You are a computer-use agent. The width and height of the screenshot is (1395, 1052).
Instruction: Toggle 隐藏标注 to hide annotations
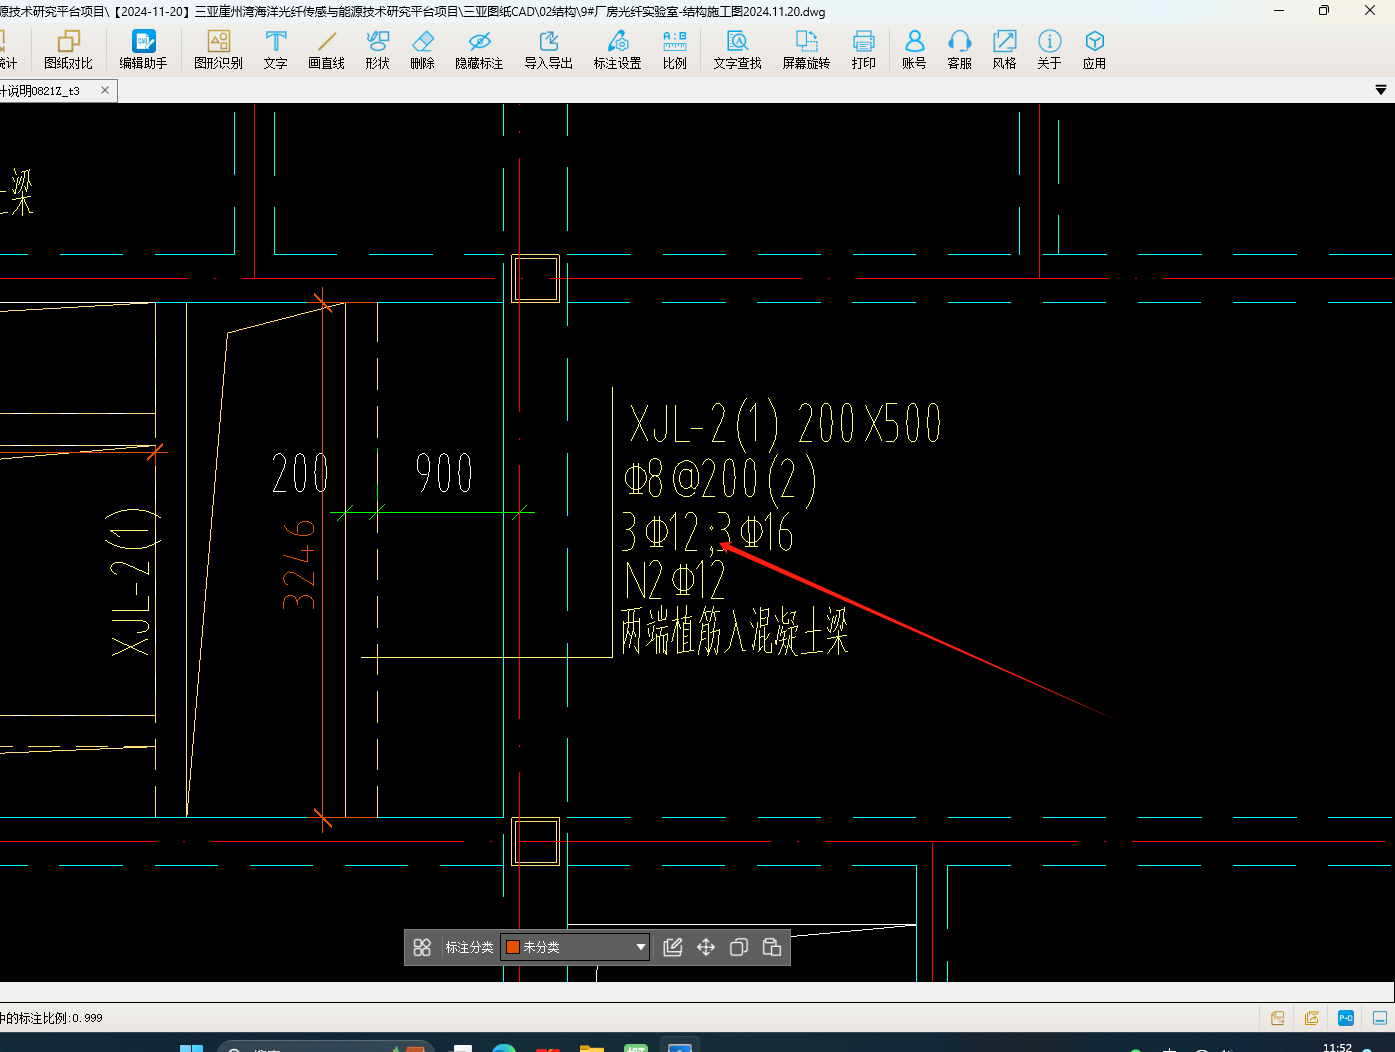pyautogui.click(x=479, y=49)
